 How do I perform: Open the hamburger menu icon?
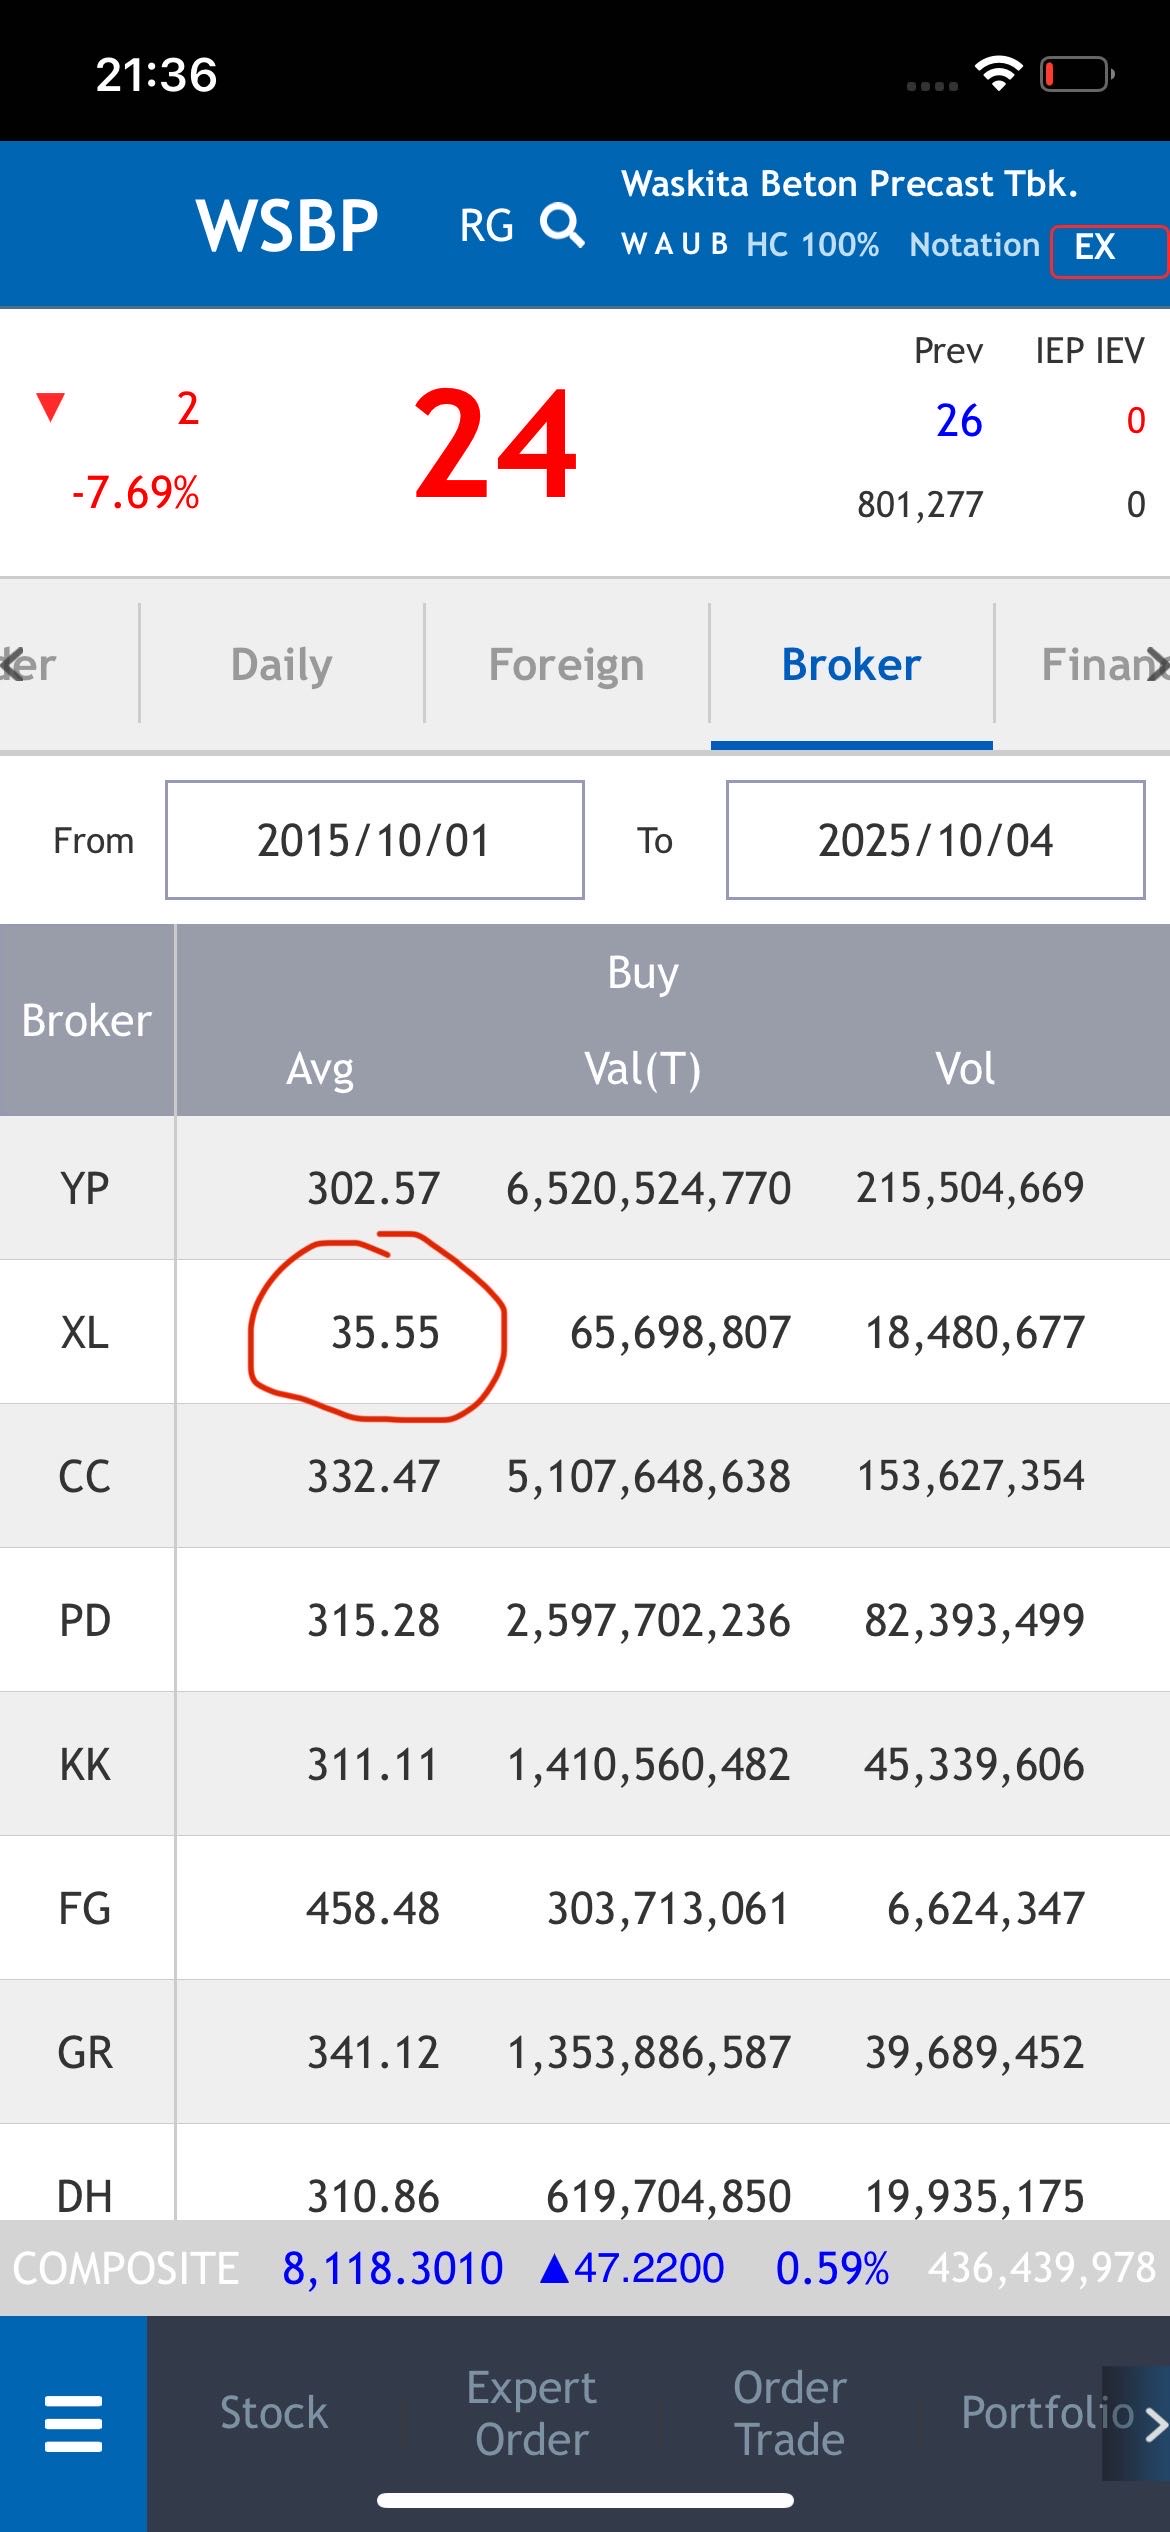(x=73, y=2423)
